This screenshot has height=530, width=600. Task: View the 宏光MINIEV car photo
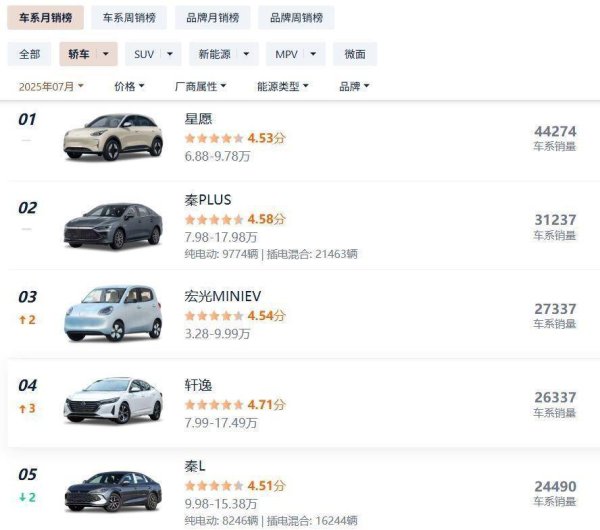click(x=113, y=312)
